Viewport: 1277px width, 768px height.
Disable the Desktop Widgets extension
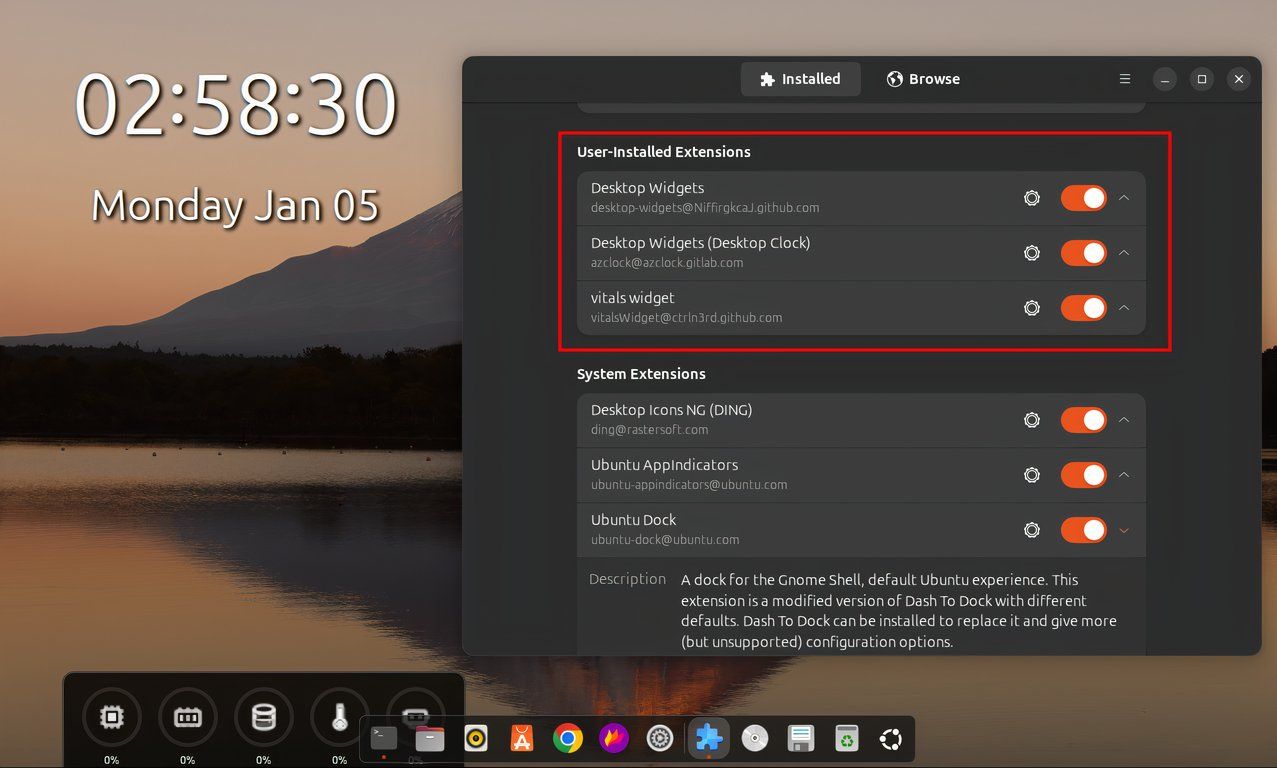1083,198
